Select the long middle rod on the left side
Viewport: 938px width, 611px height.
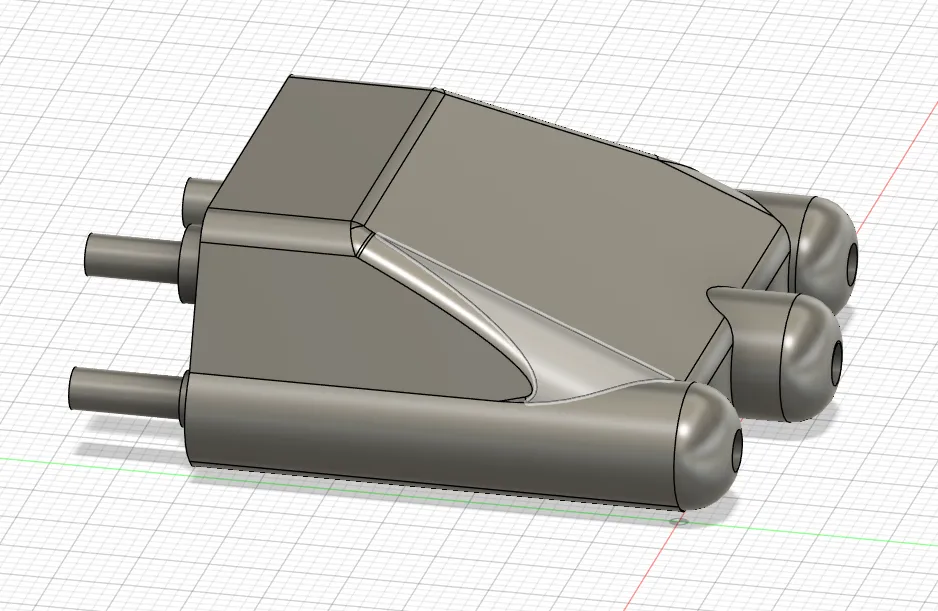click(133, 256)
